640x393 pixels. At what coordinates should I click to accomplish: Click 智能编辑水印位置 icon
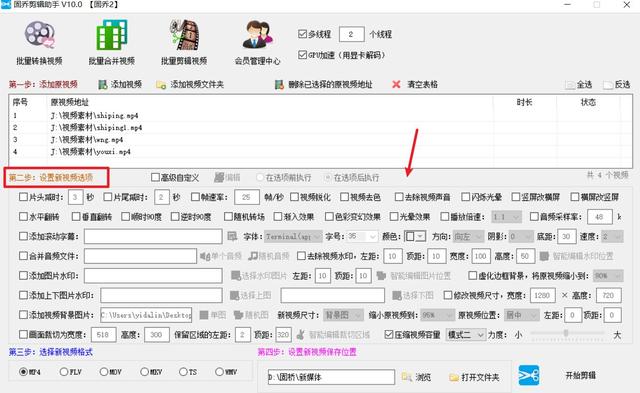544,256
